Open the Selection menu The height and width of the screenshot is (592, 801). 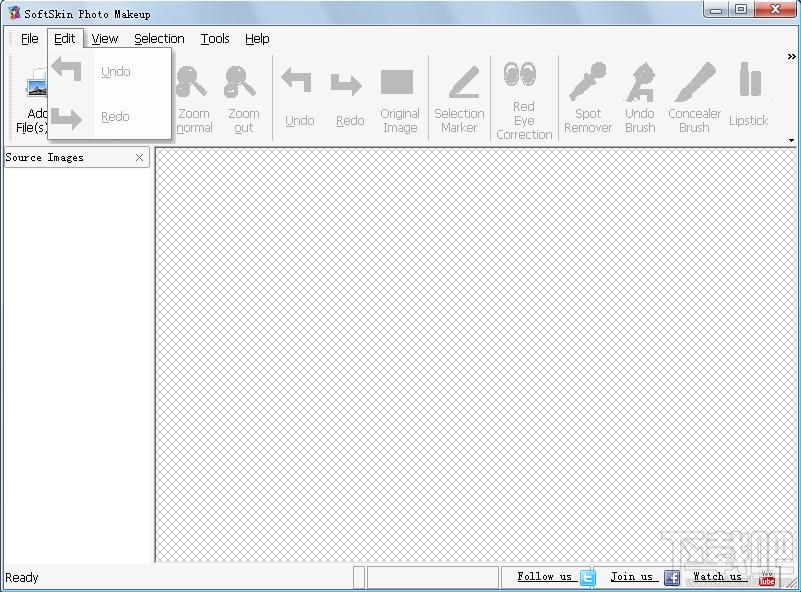click(159, 39)
